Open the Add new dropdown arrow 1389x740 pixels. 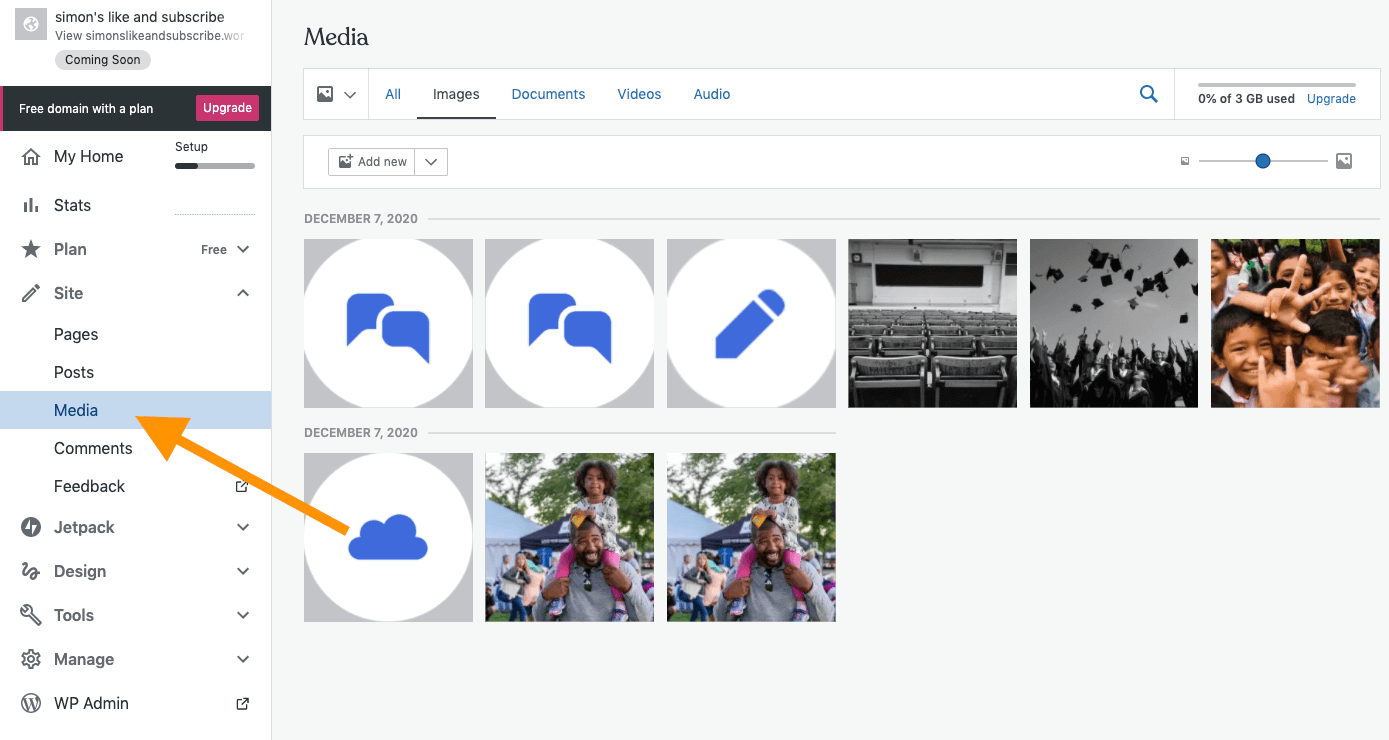coord(431,162)
